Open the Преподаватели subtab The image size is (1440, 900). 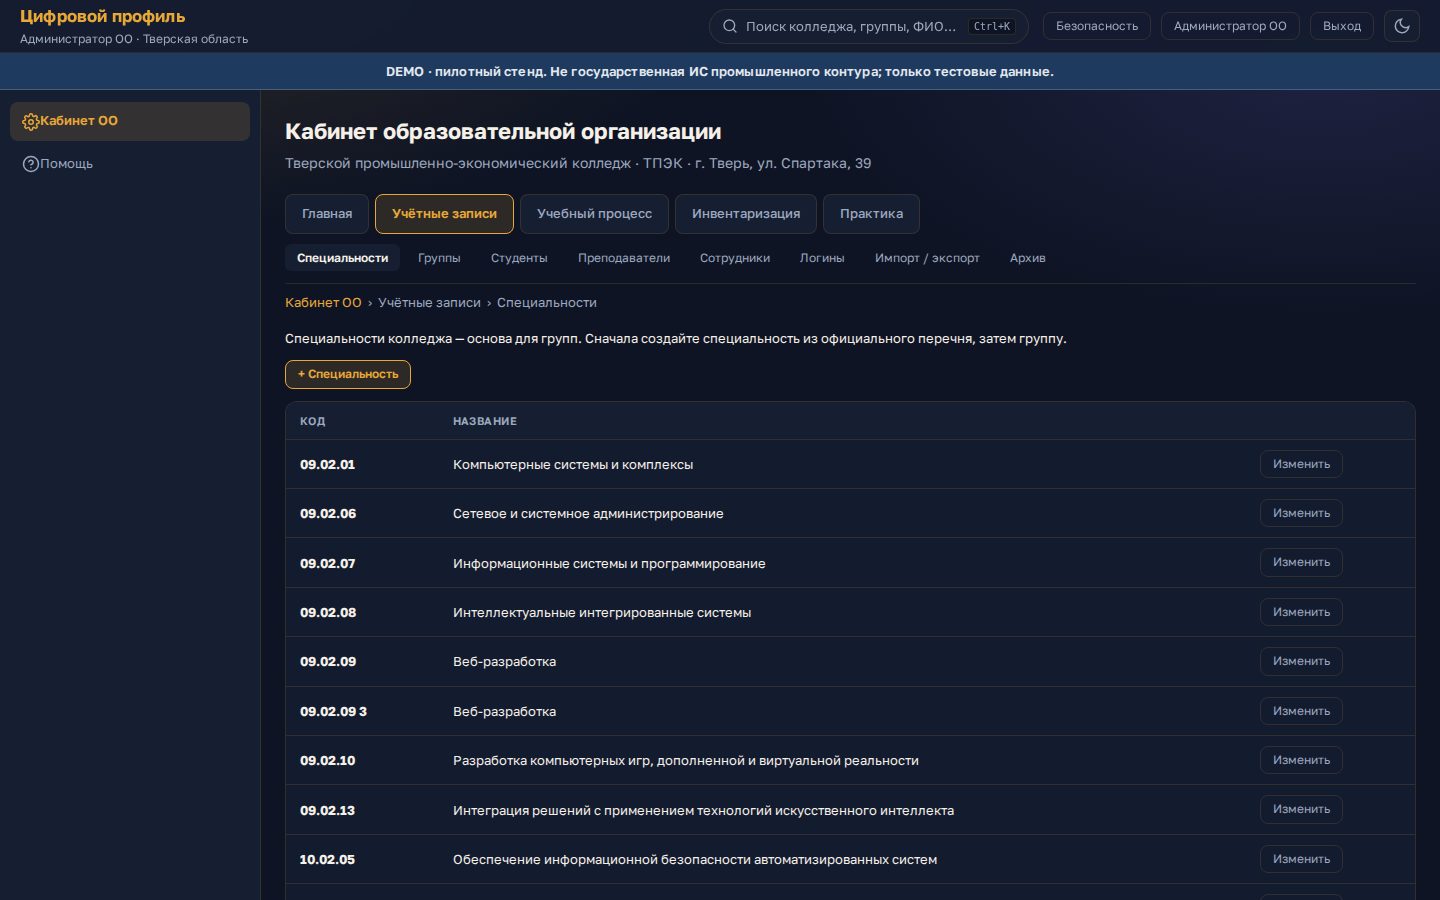(624, 258)
